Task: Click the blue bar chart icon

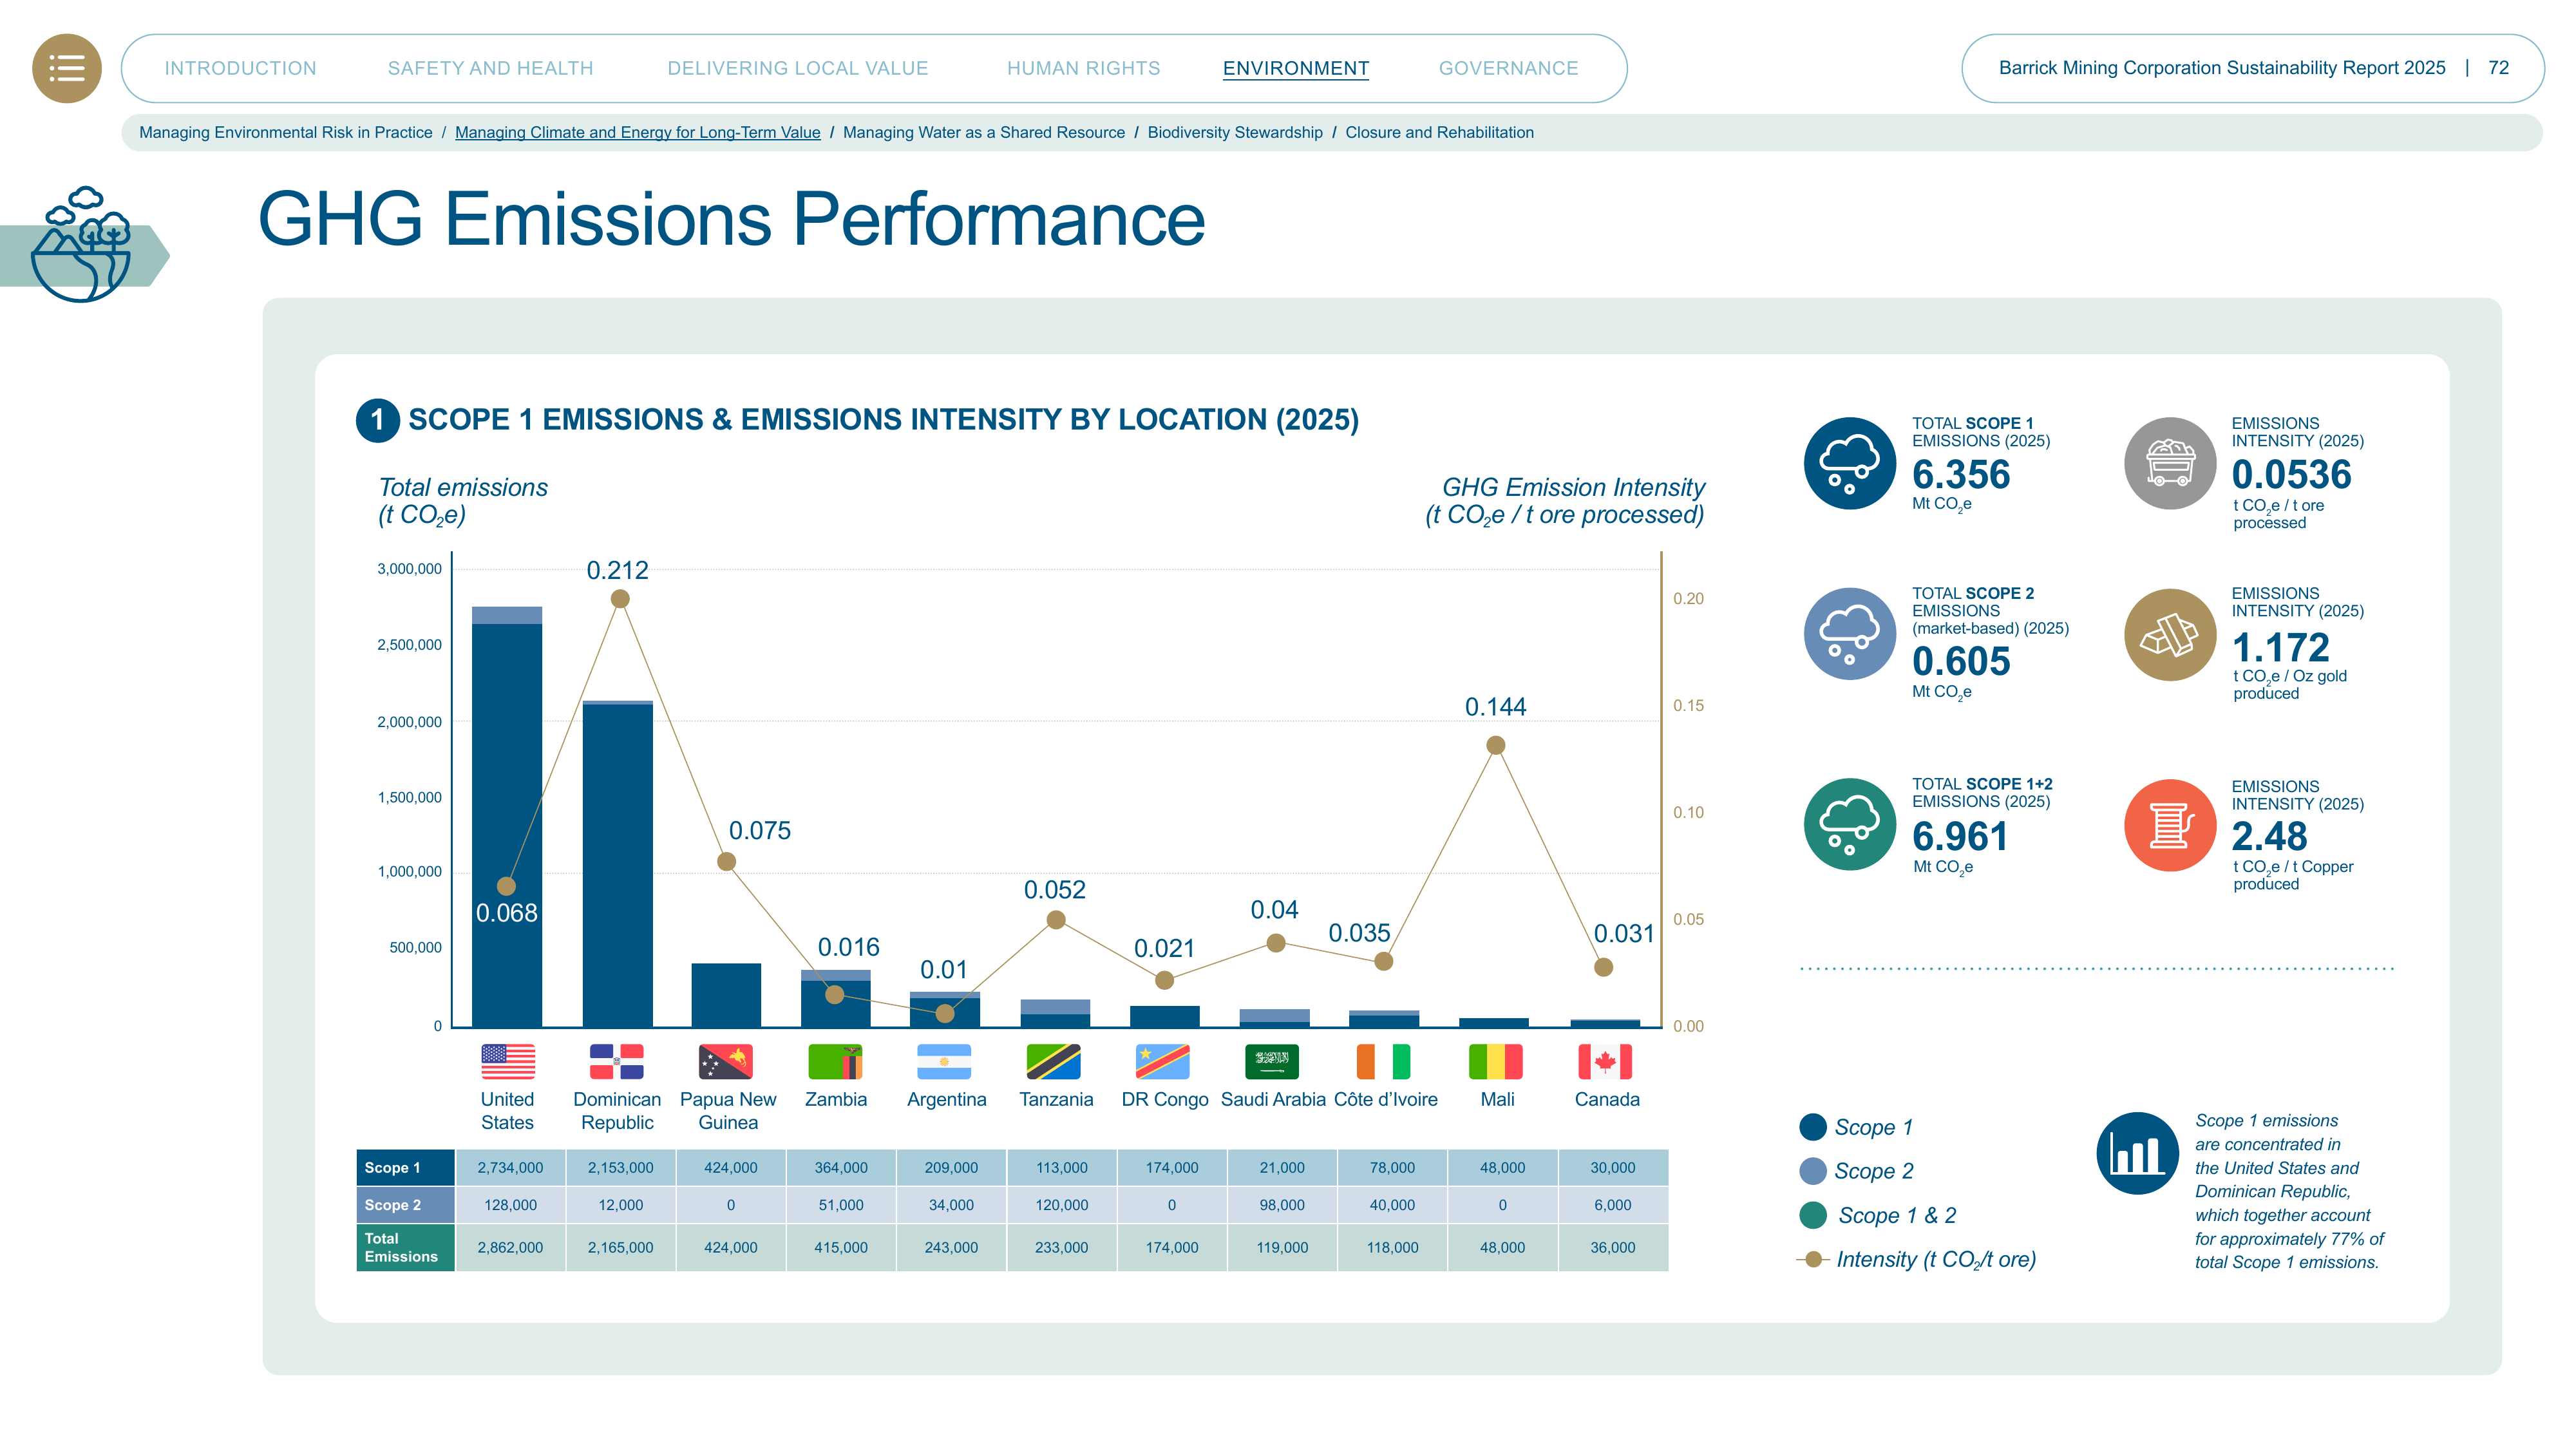Action: click(x=2138, y=1153)
